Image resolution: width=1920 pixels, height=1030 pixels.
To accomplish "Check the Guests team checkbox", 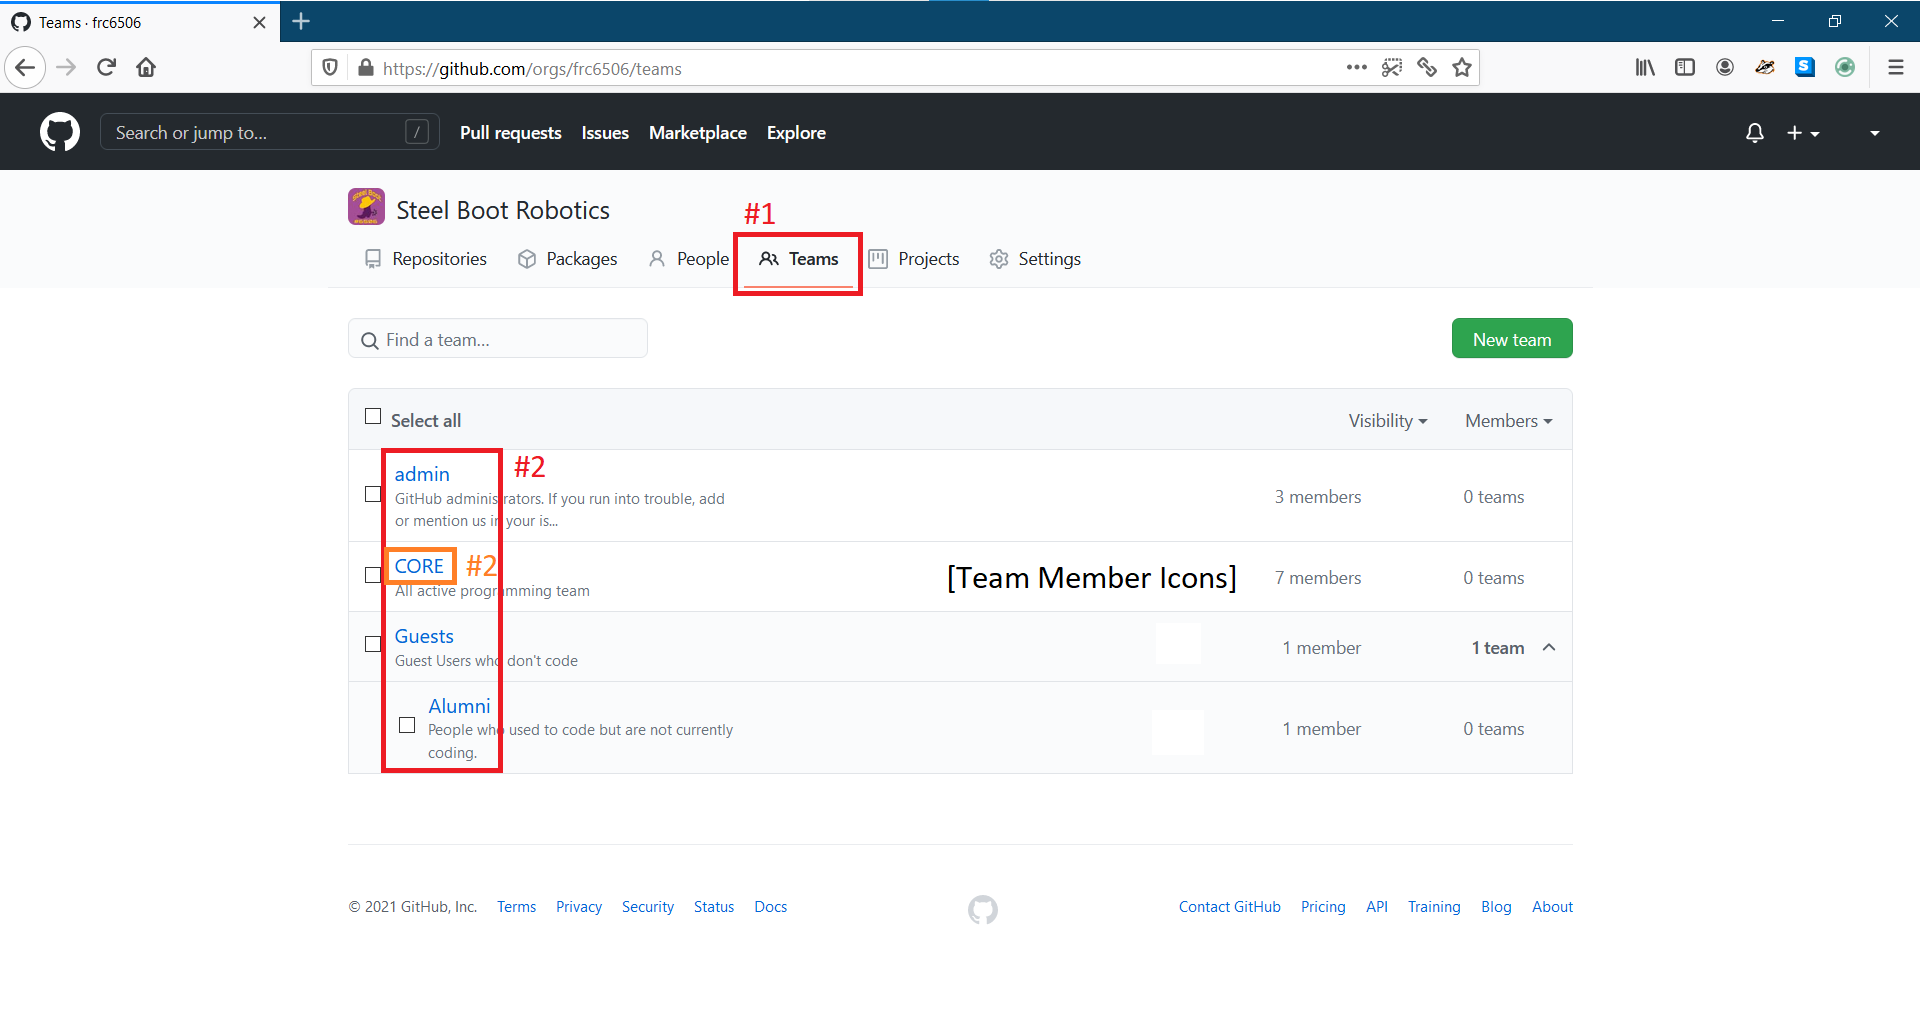I will tap(373, 644).
